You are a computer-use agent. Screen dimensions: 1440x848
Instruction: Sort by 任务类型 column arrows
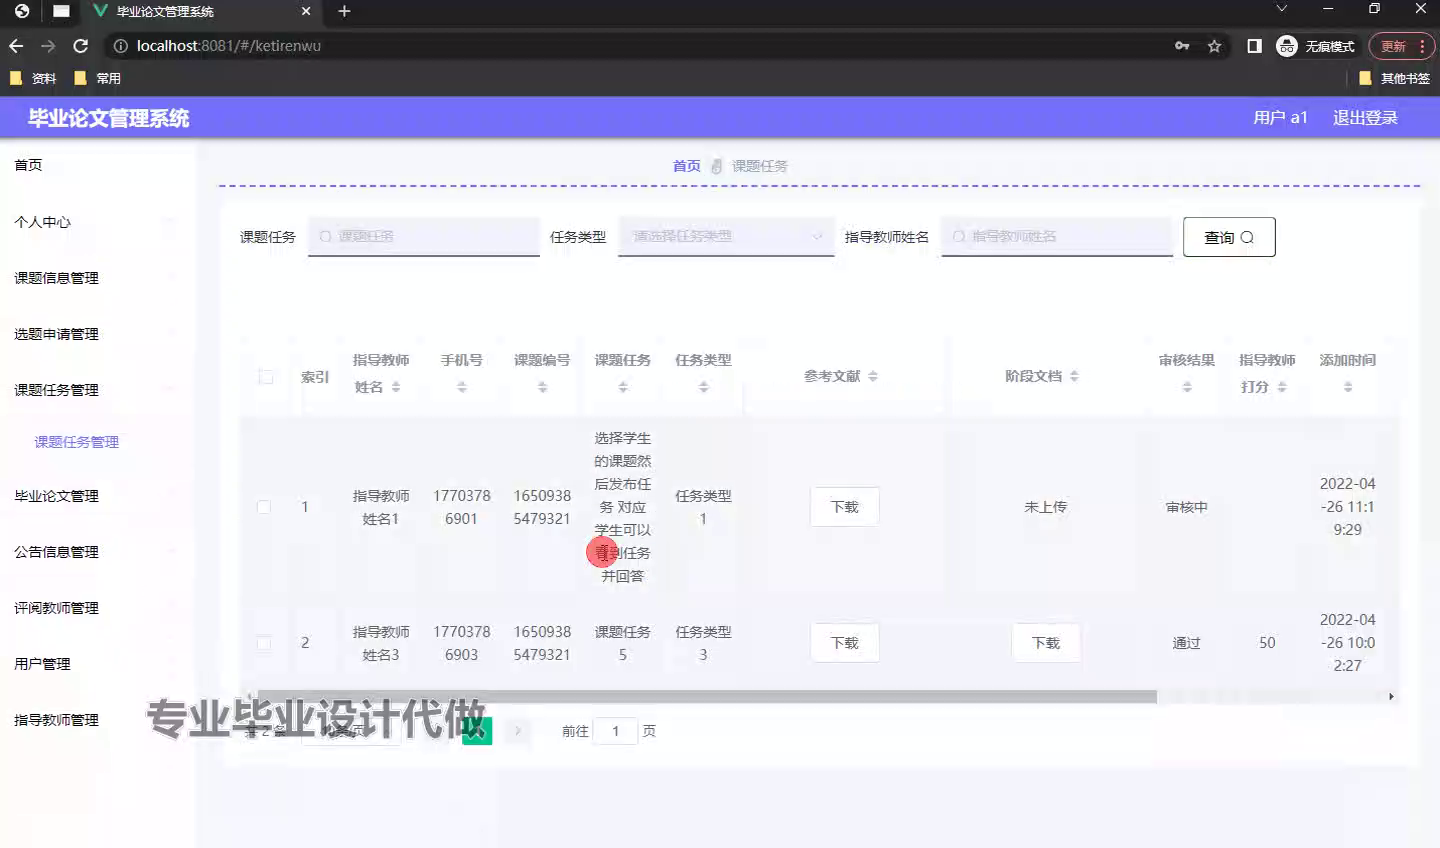[x=703, y=387]
